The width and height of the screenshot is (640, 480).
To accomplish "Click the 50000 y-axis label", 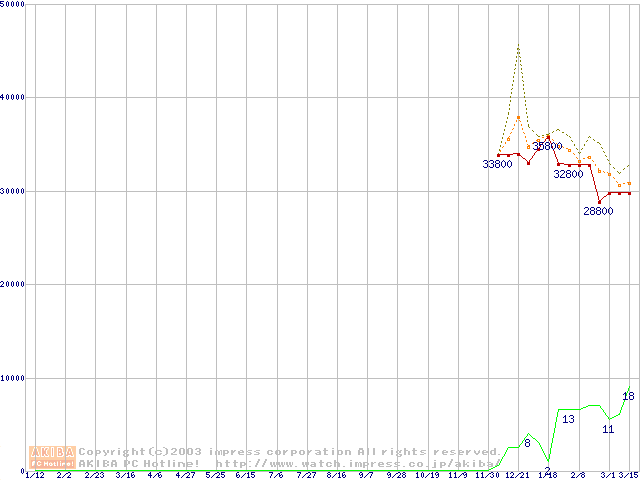I will (x=15, y=4).
